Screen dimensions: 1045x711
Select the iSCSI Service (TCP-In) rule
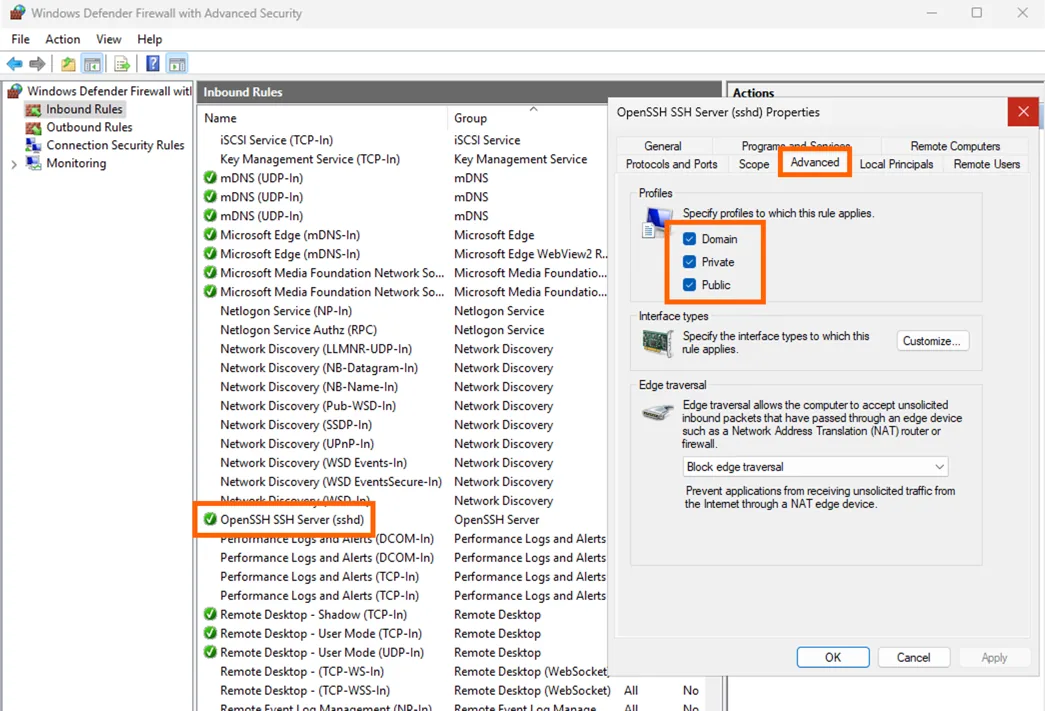click(x=277, y=140)
